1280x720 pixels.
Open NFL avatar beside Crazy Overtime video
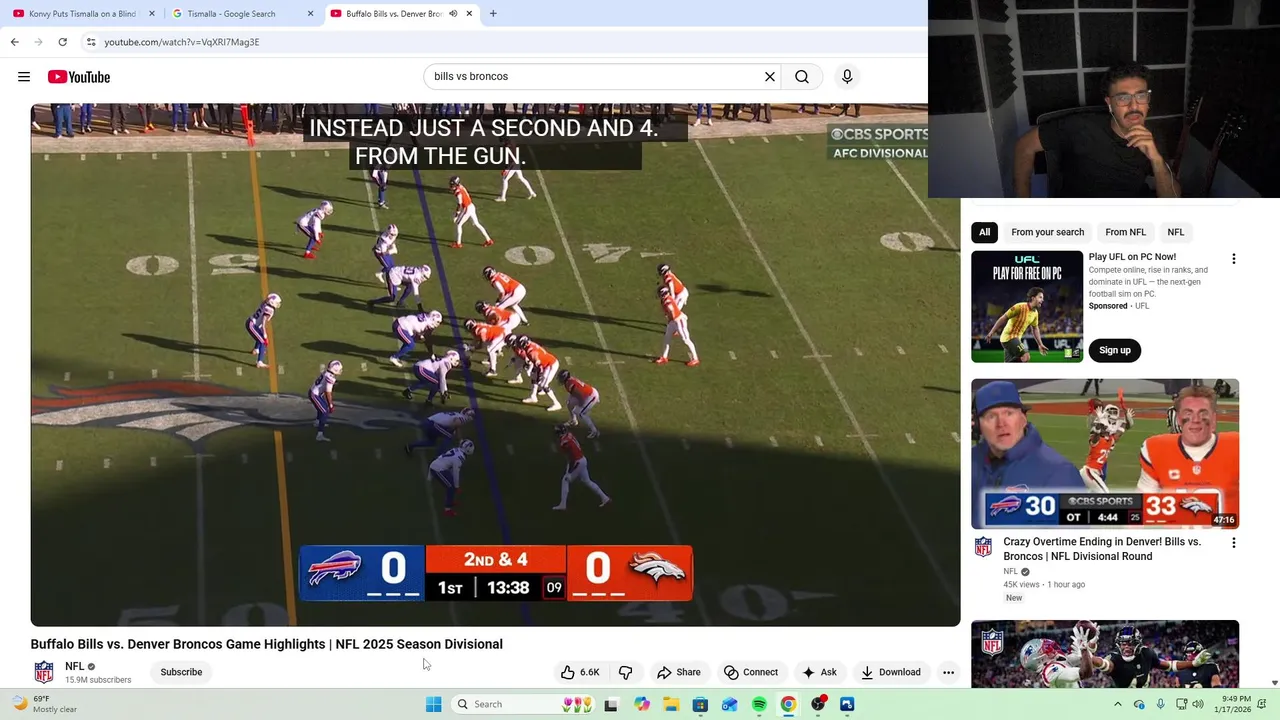tap(983, 547)
